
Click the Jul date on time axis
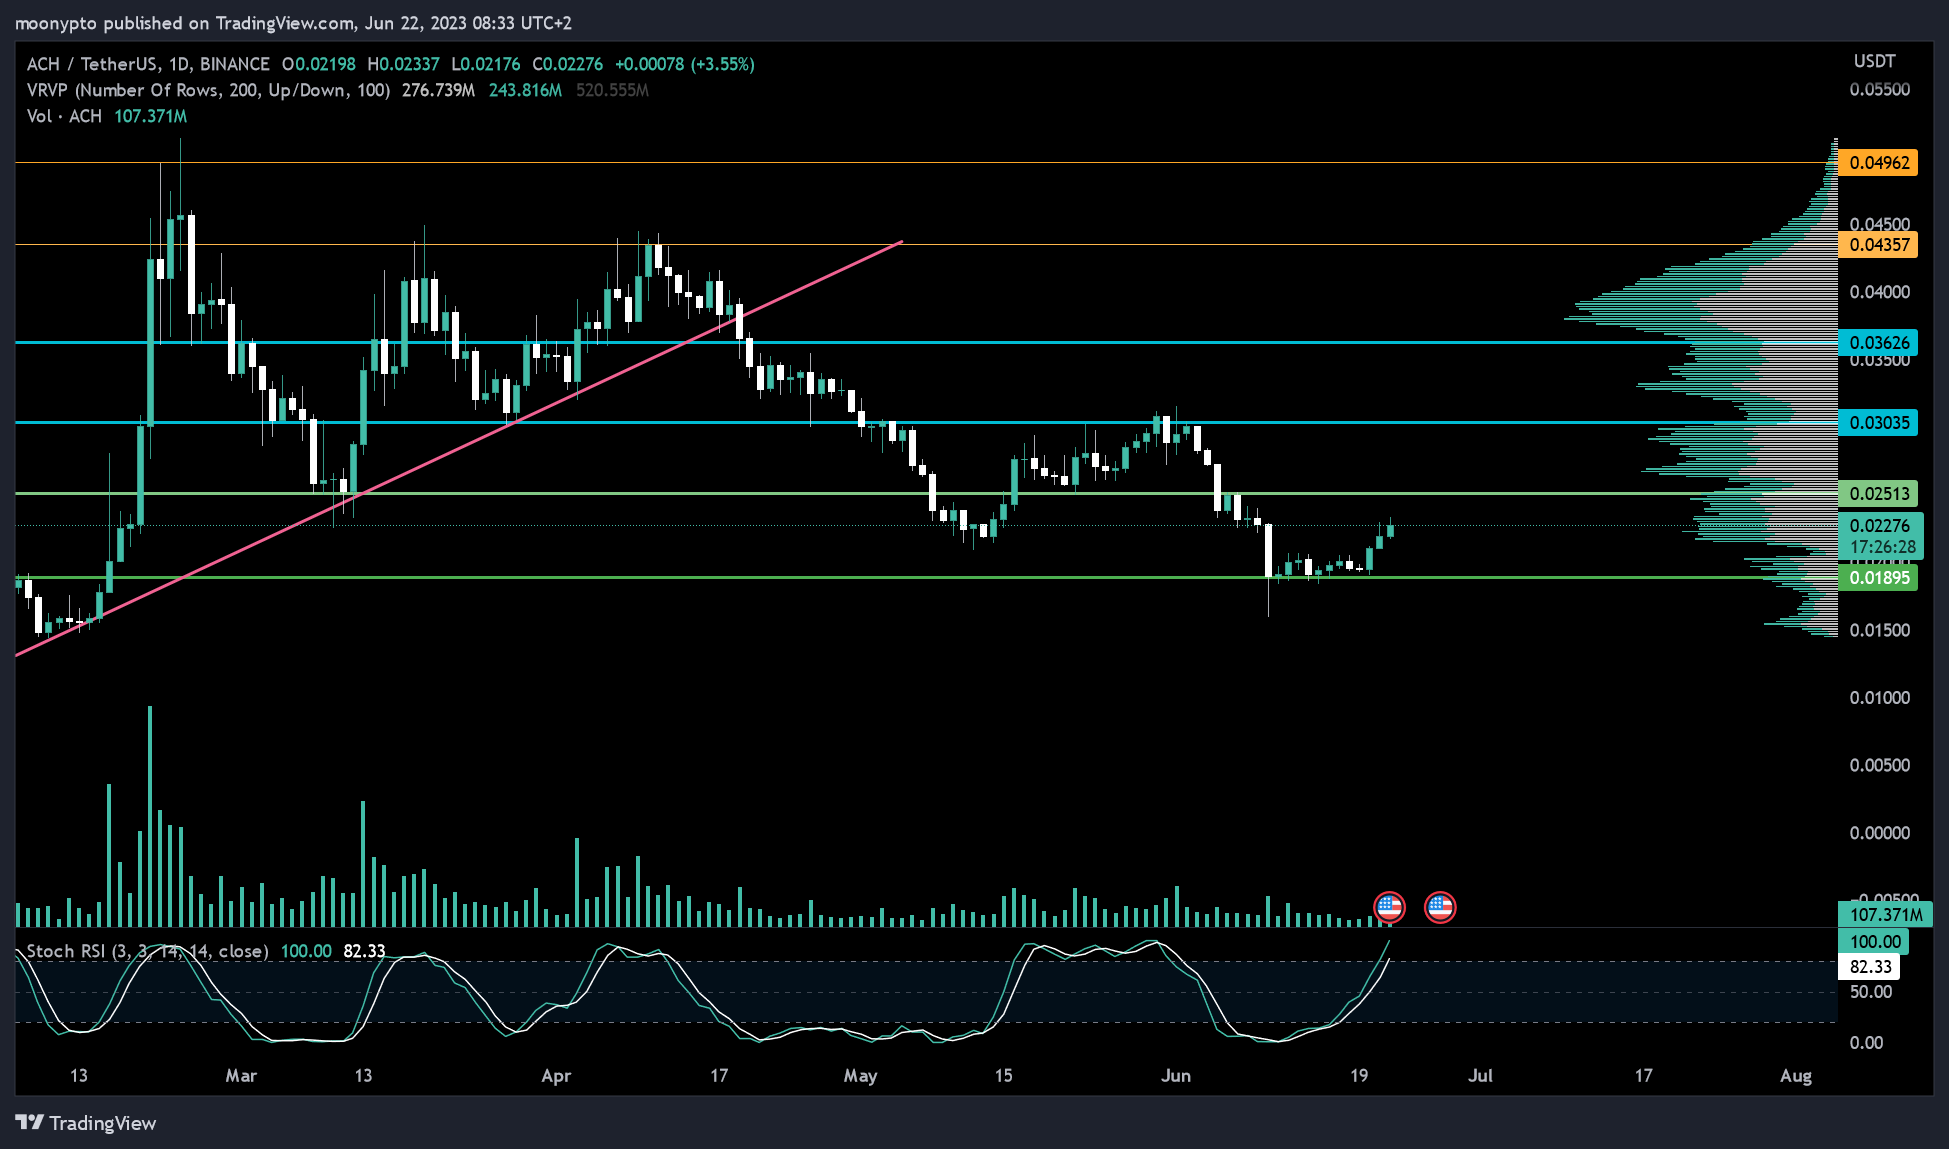tap(1480, 1076)
